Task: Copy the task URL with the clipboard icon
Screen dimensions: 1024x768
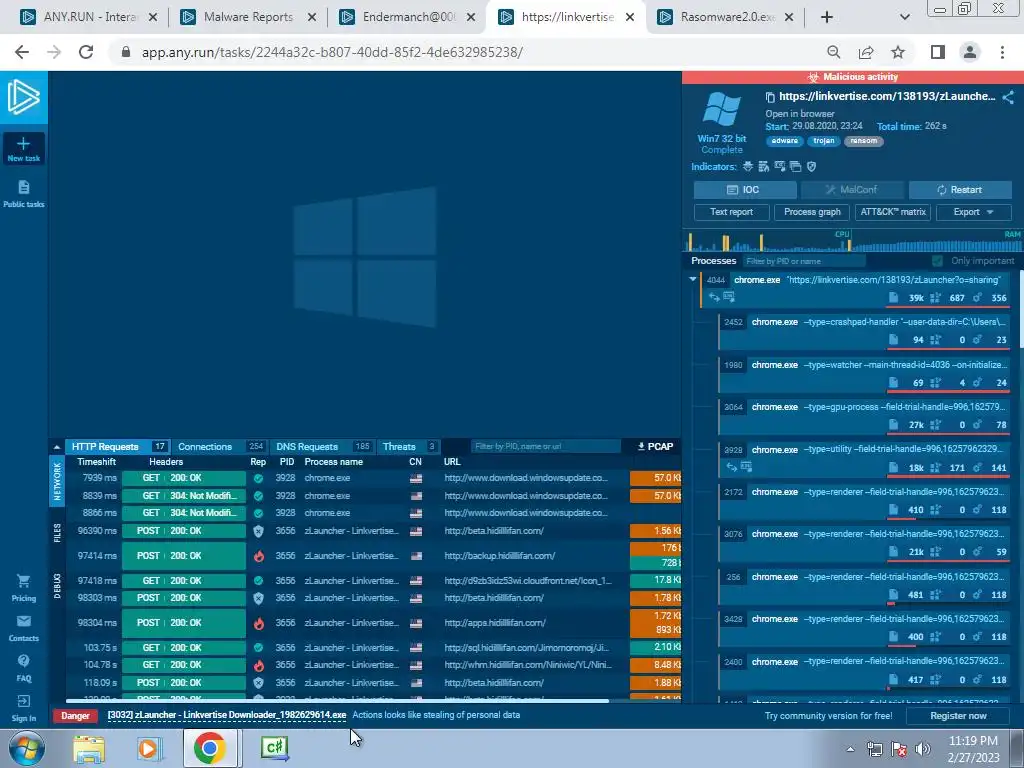Action: click(770, 97)
